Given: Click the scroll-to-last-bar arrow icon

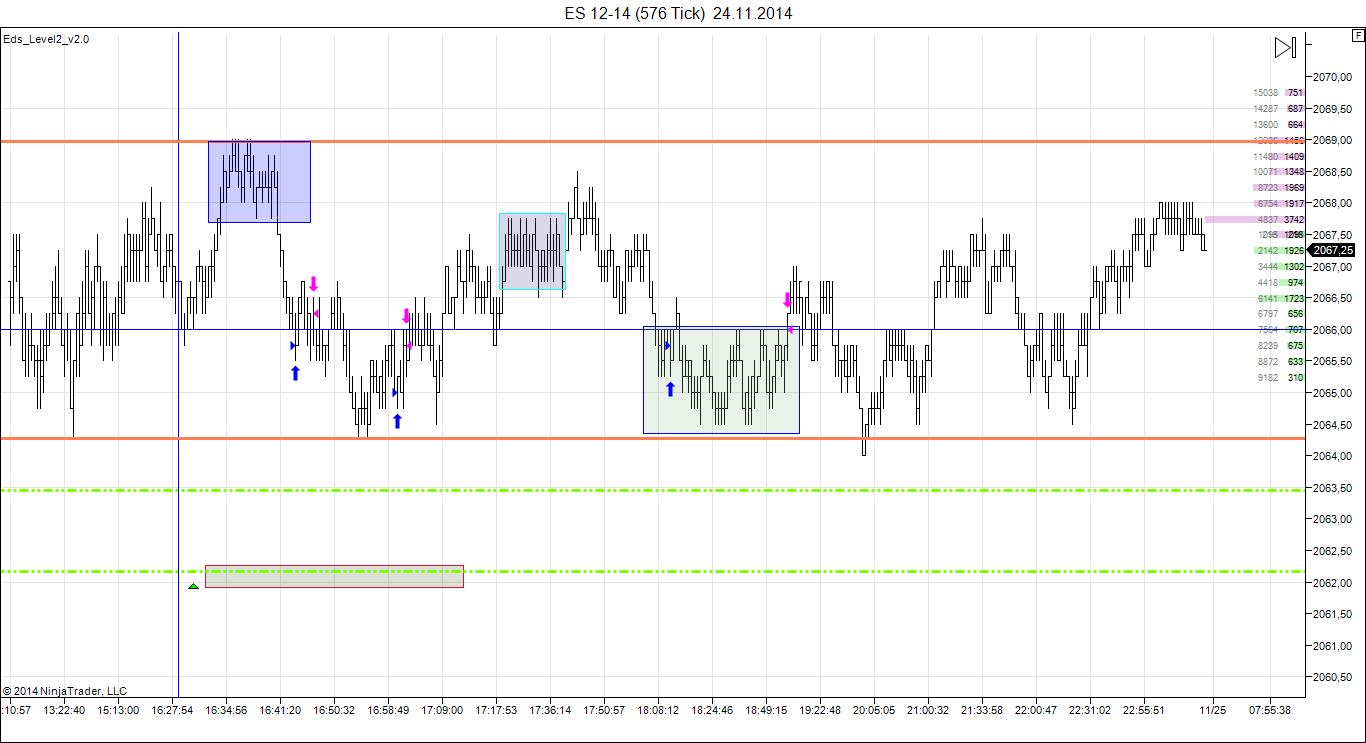Looking at the screenshot, I should click(1285, 47).
